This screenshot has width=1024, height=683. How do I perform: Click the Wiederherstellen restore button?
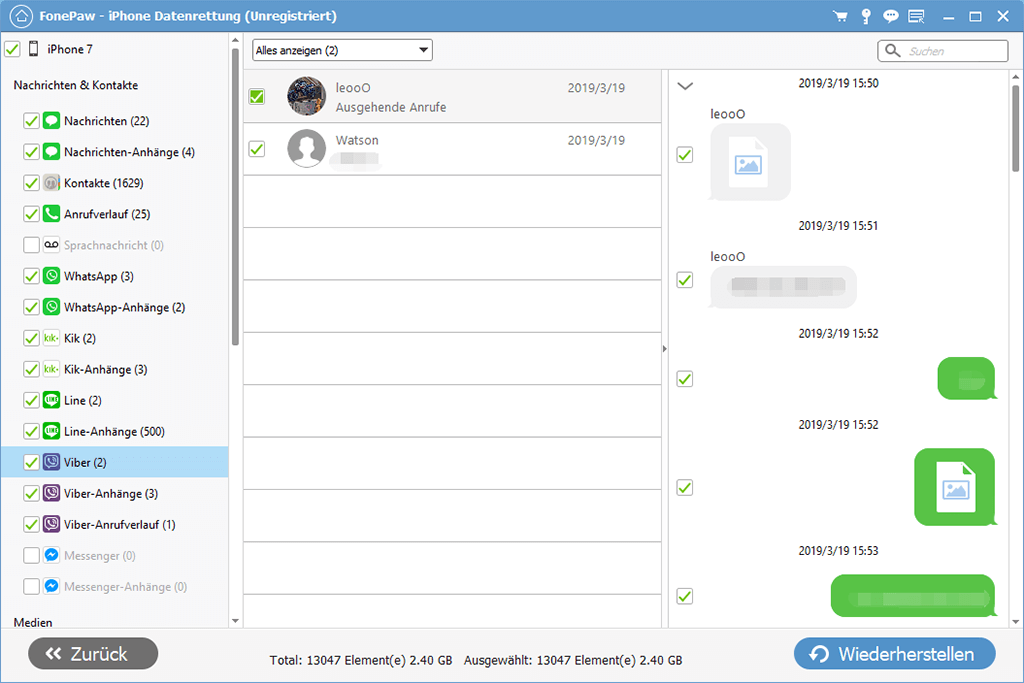pos(895,654)
